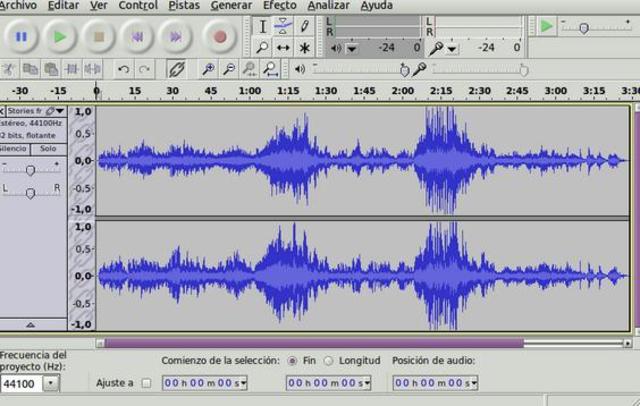
Task: Select the Zoom magnifier tool
Action: [262, 48]
